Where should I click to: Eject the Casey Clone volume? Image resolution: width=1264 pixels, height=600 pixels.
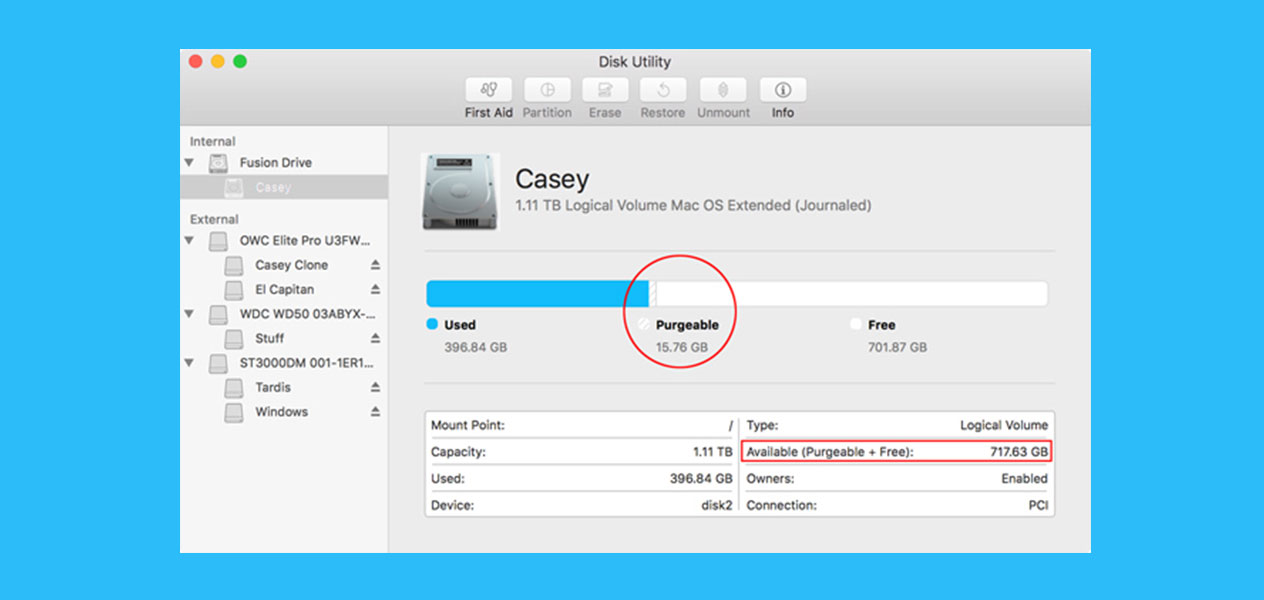[376, 265]
